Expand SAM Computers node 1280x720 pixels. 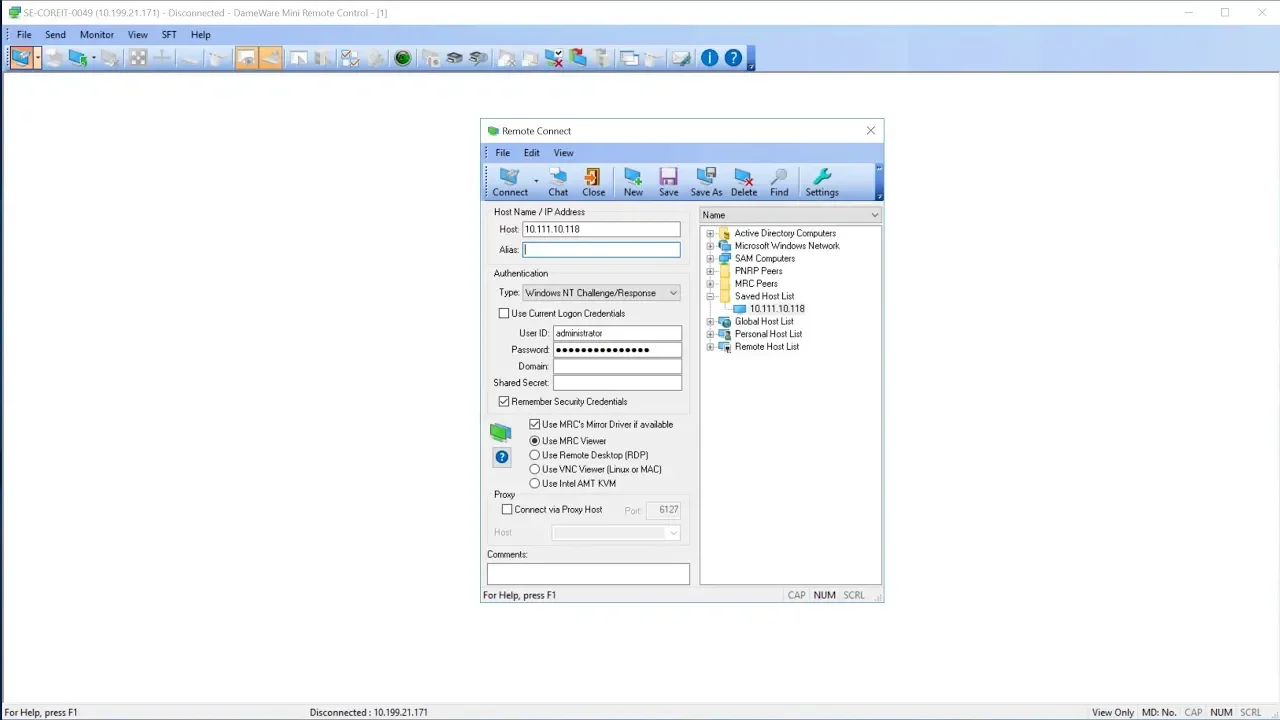pos(710,258)
